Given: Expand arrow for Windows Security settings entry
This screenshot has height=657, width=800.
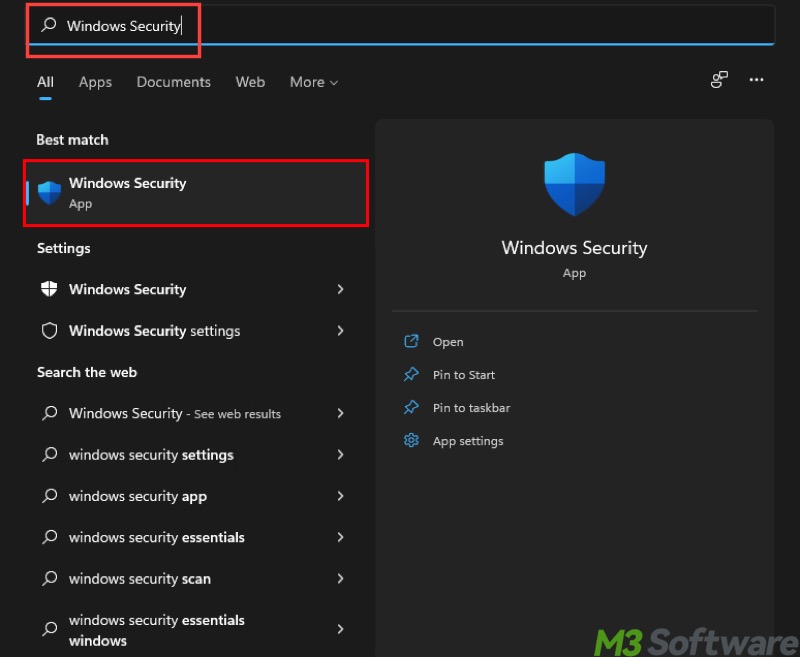Looking at the screenshot, I should coord(340,331).
